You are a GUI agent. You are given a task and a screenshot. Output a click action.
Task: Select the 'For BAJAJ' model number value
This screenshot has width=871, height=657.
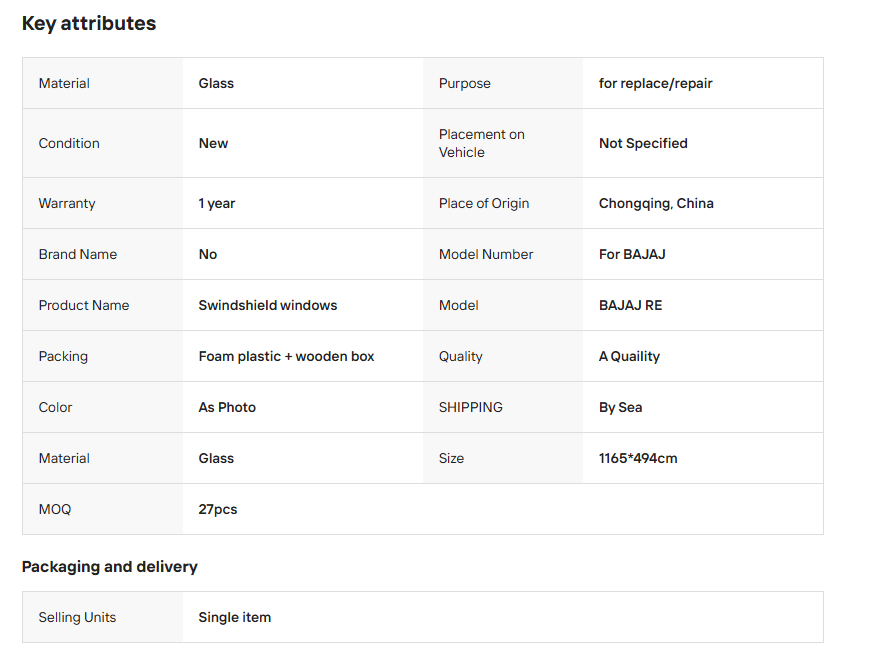[x=632, y=254]
